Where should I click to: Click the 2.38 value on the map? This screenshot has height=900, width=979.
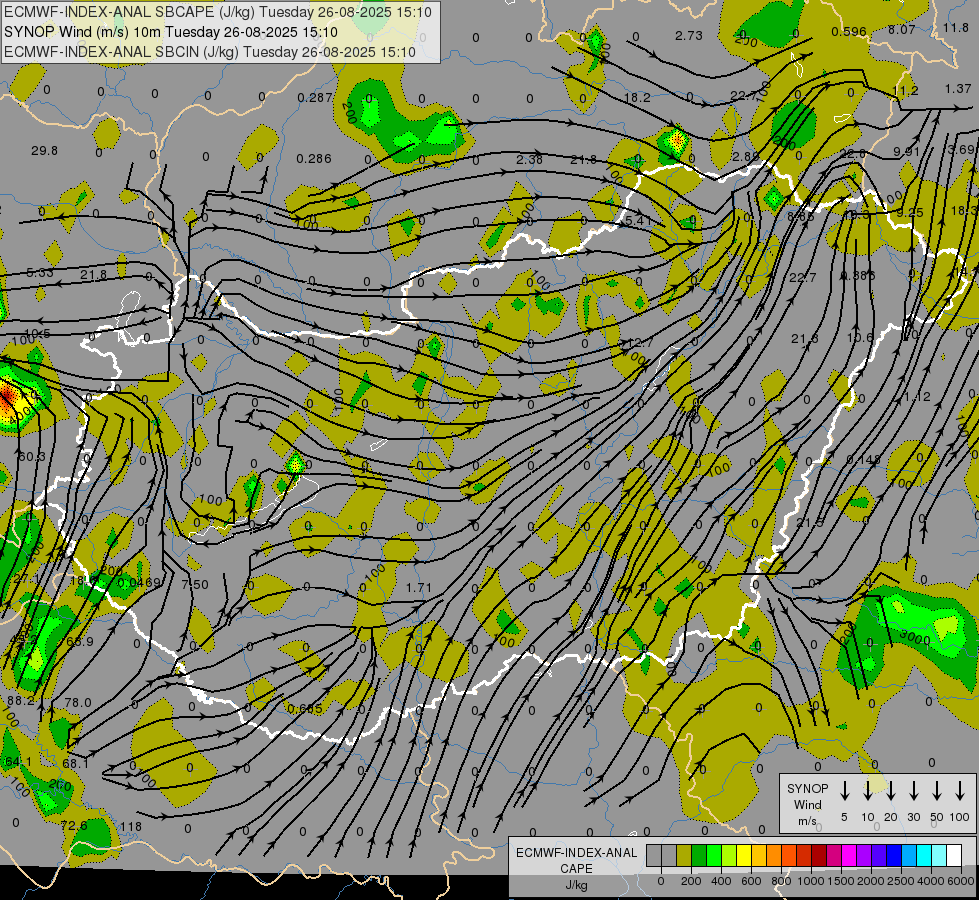[529, 159]
